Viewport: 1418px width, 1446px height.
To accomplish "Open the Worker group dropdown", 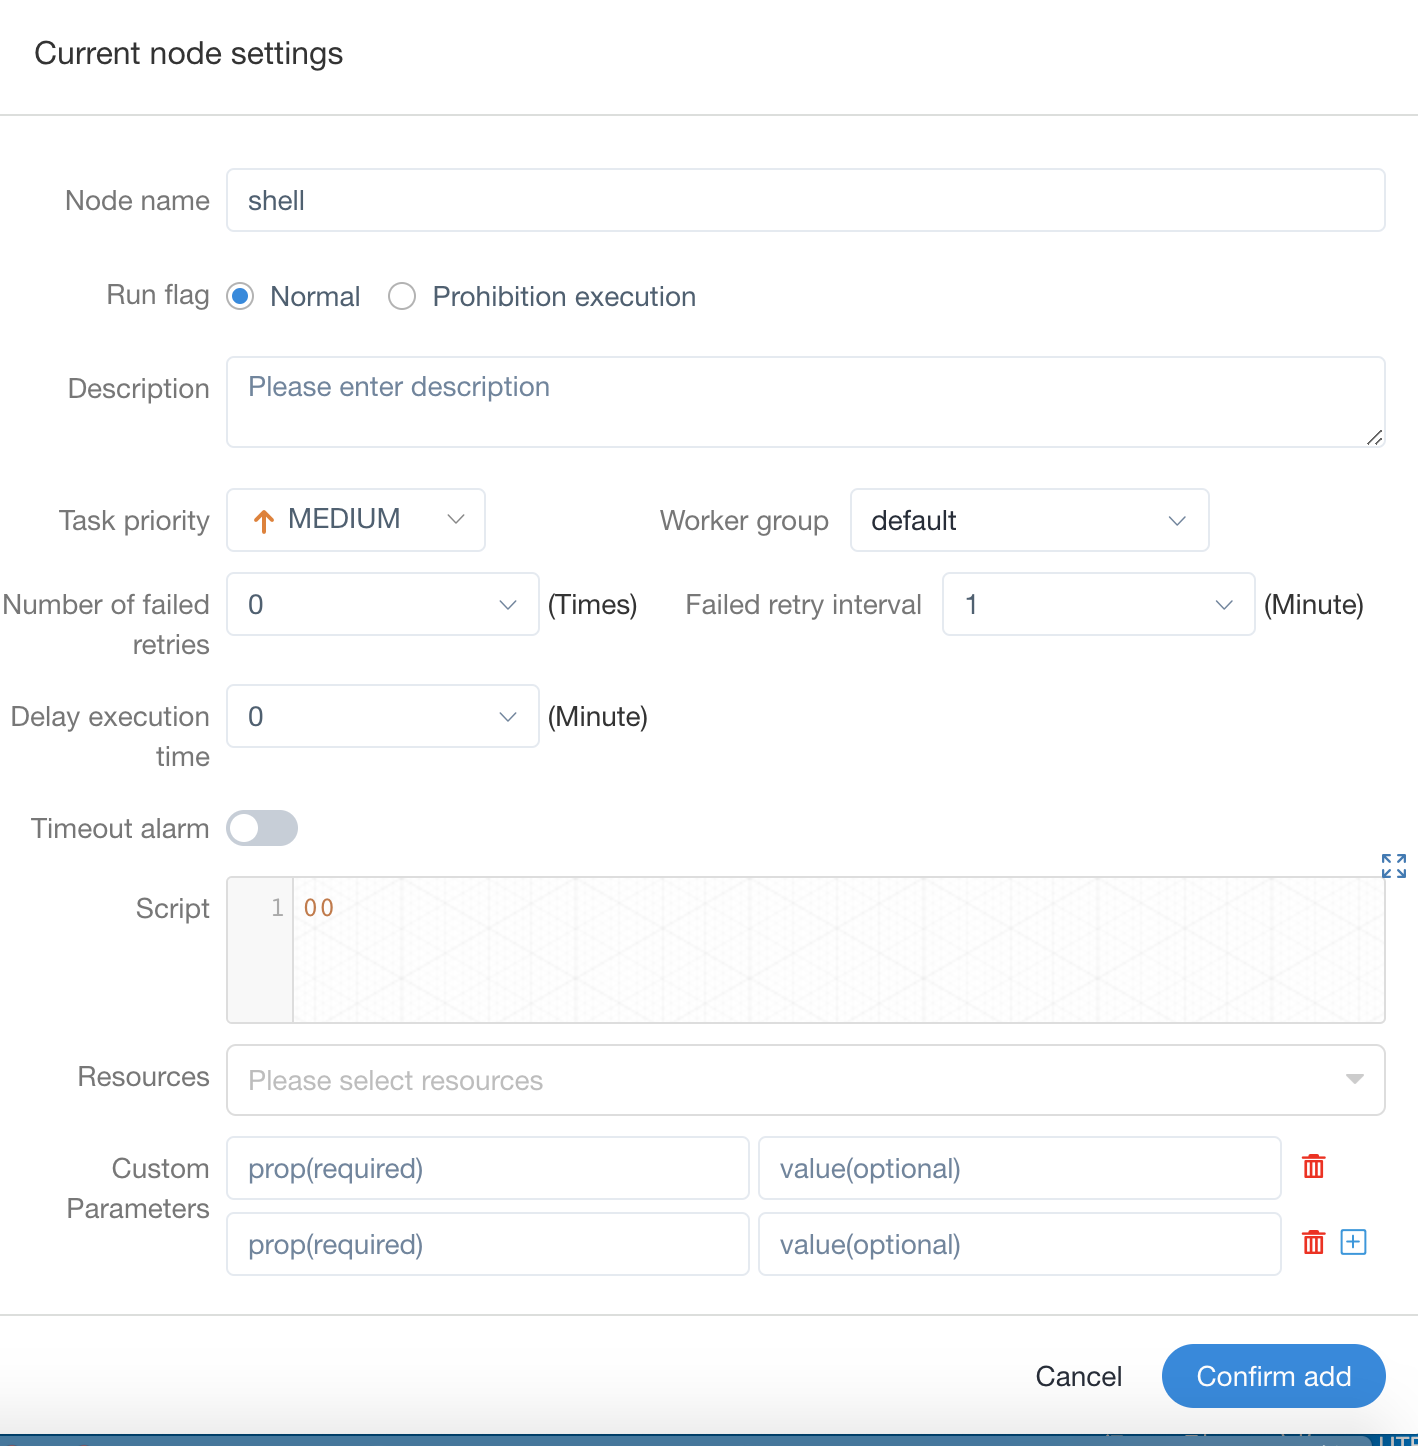I will click(x=1028, y=520).
